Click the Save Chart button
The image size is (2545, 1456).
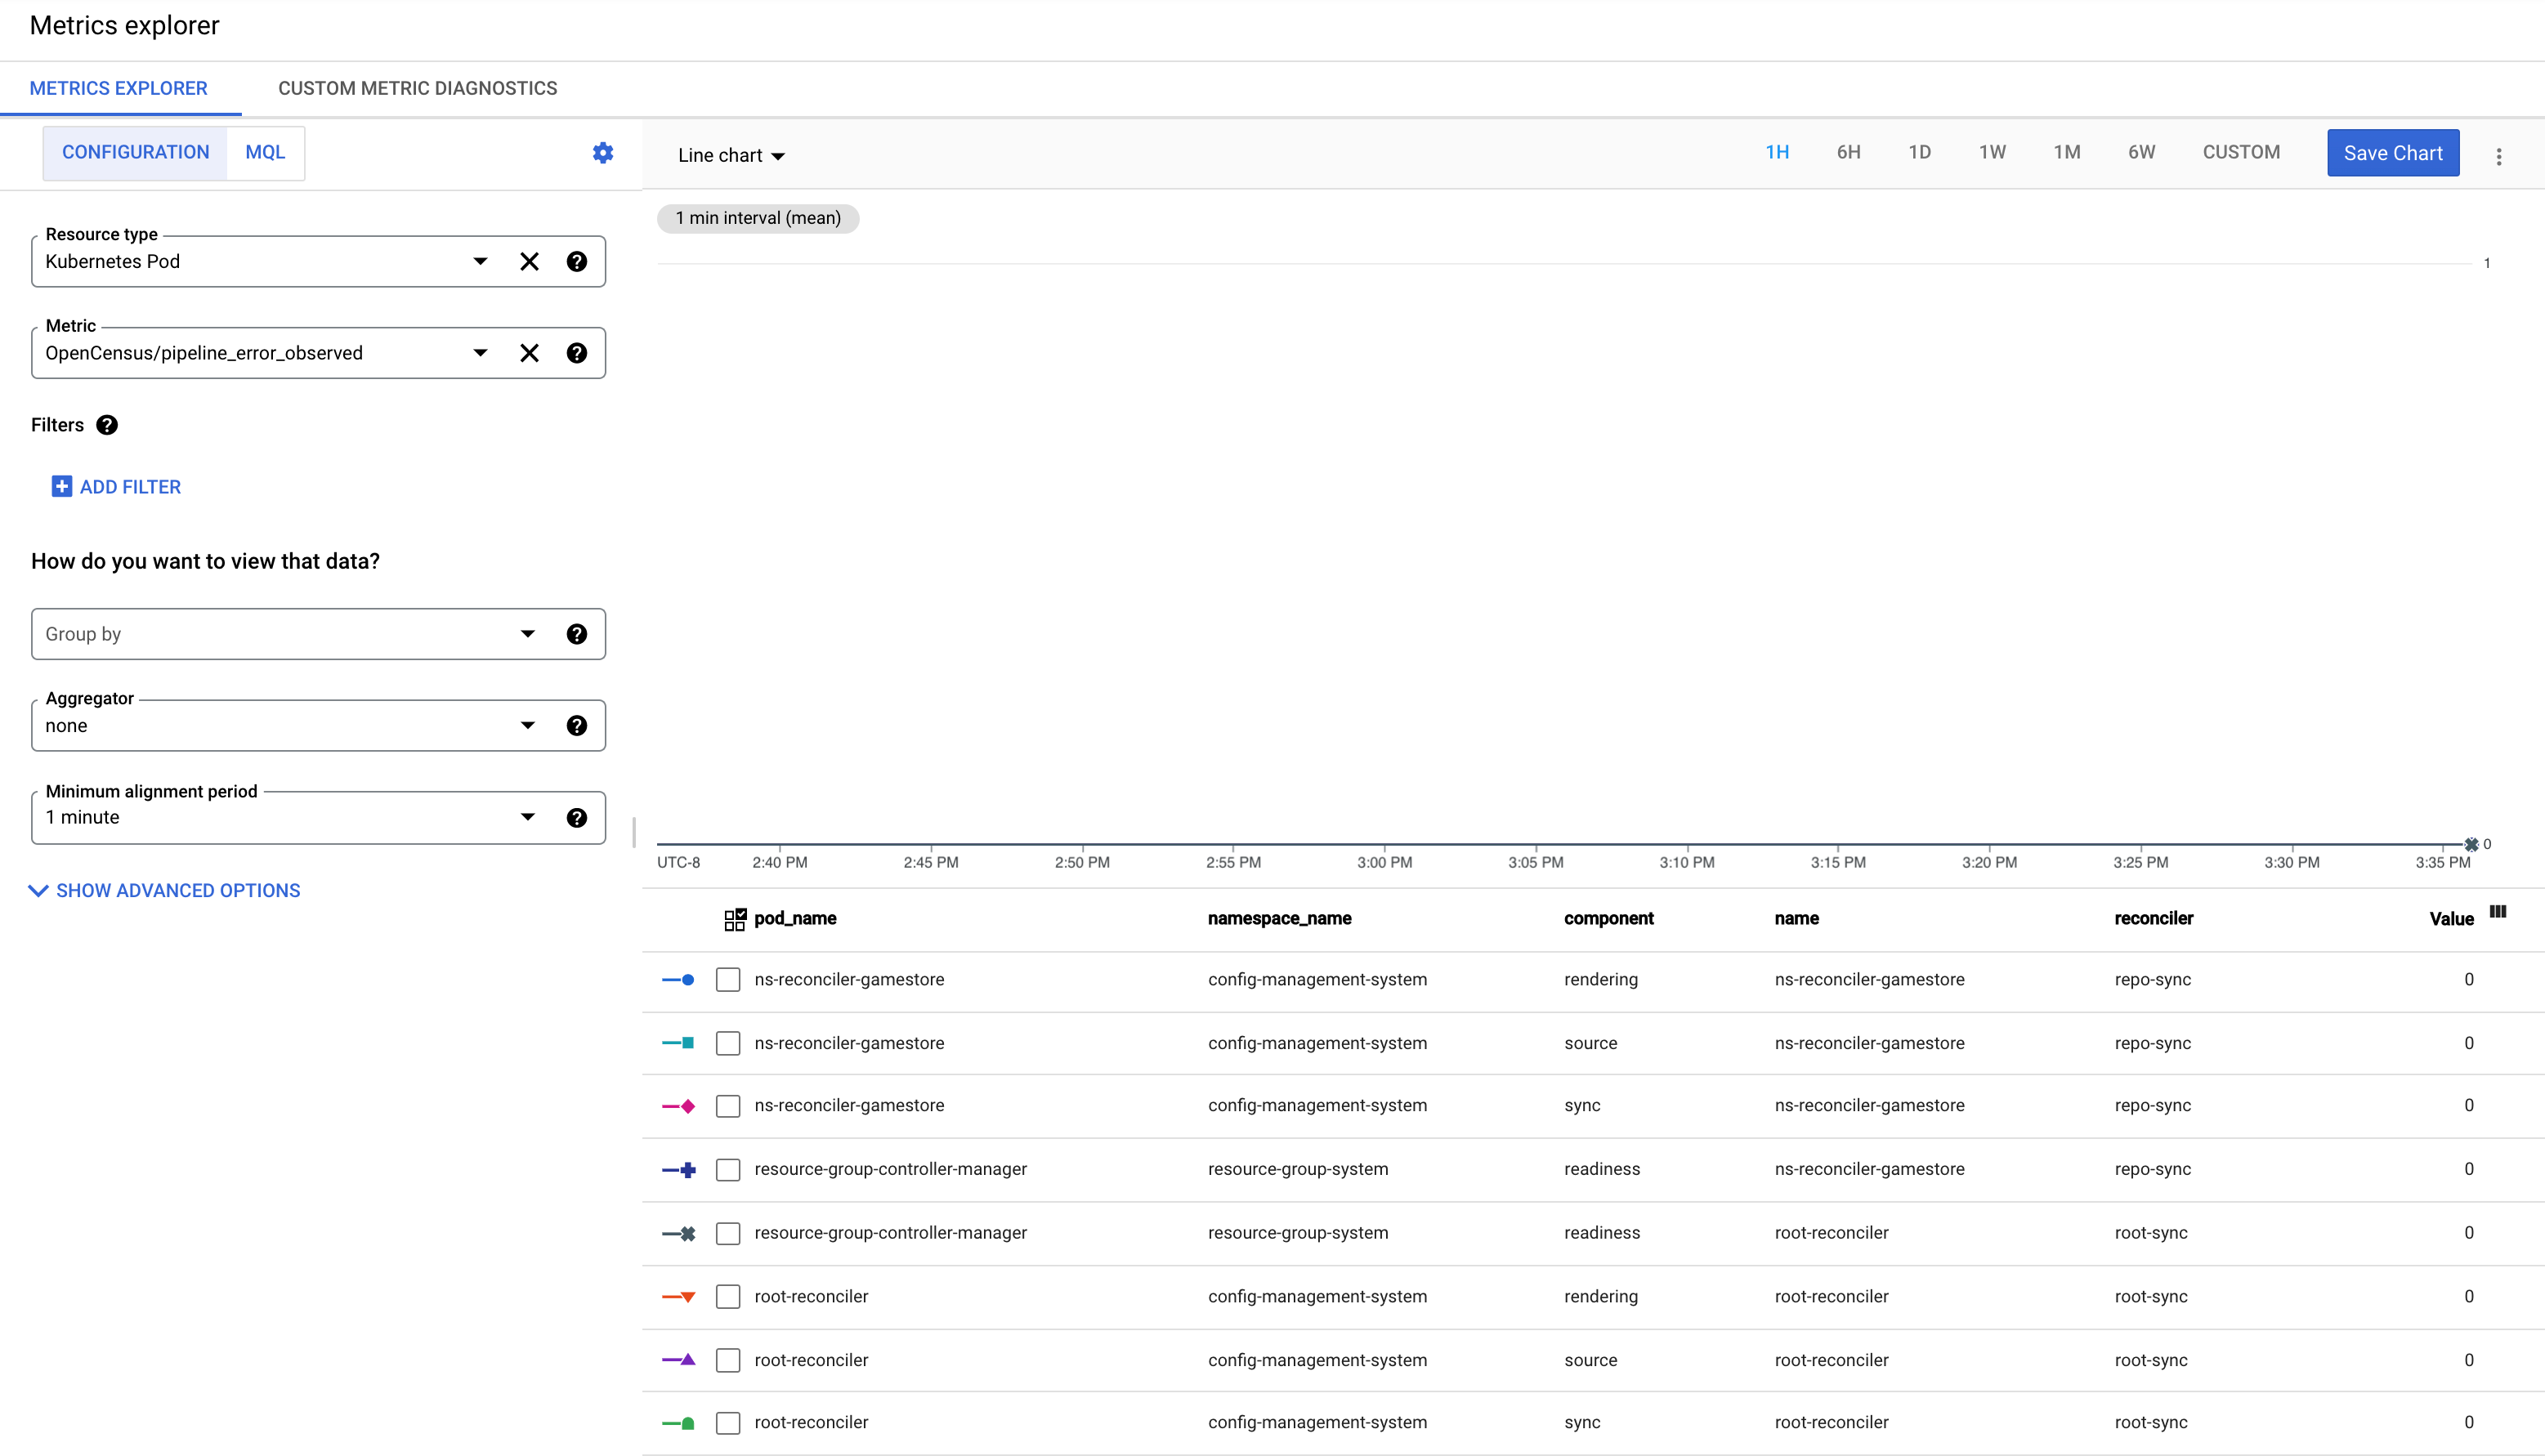tap(2393, 152)
